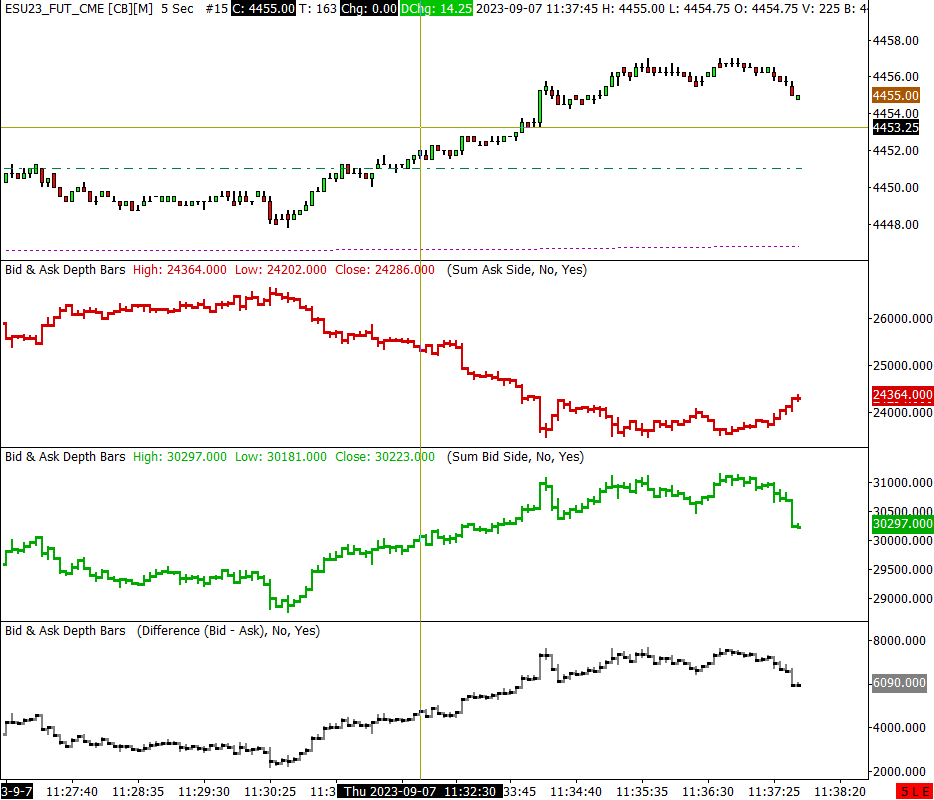Click the 31000.000 bid depth scale label
This screenshot has width=934, height=800.
(902, 483)
